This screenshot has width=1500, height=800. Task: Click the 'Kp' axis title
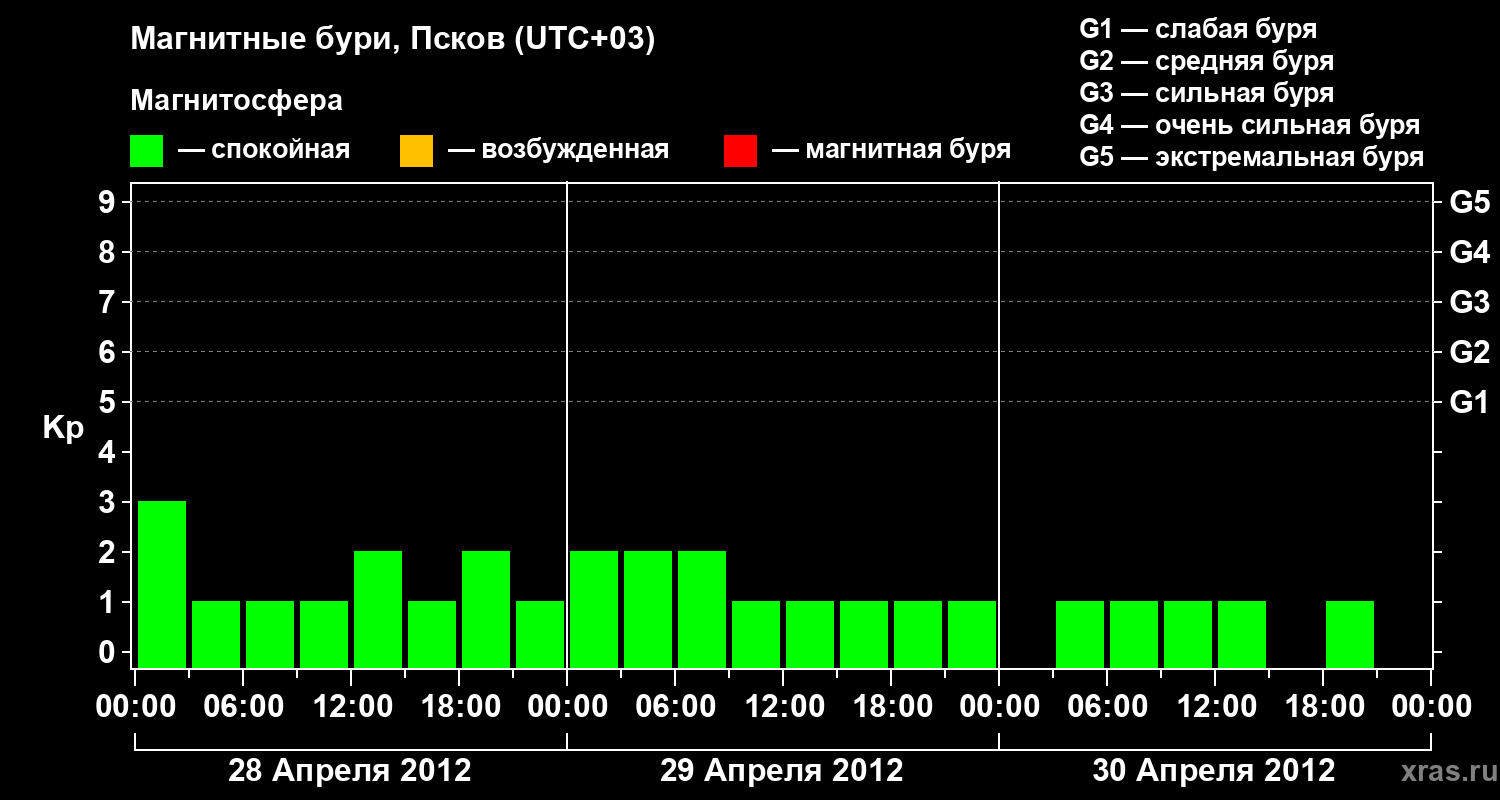[63, 429]
